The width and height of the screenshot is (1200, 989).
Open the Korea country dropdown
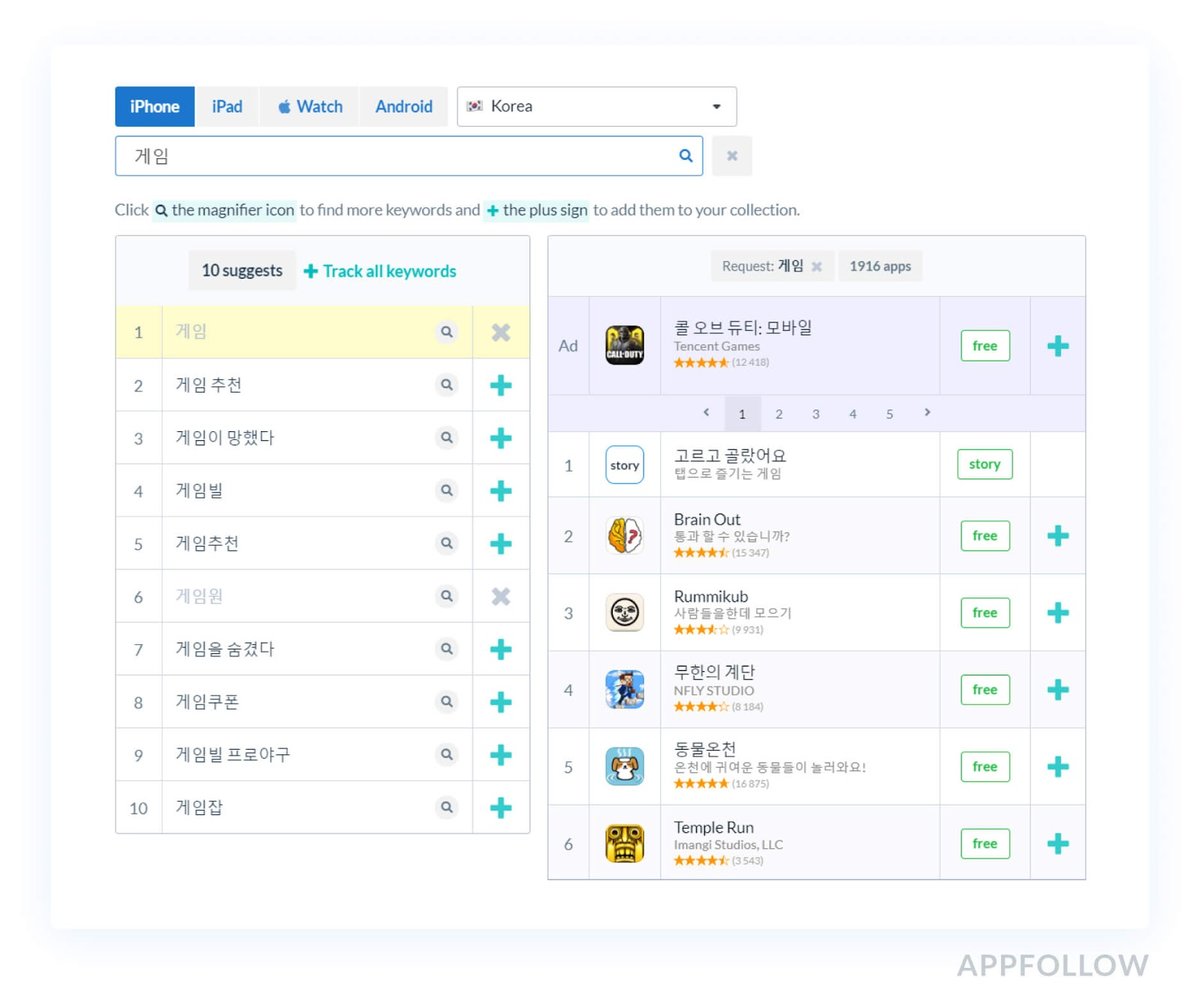pos(597,107)
